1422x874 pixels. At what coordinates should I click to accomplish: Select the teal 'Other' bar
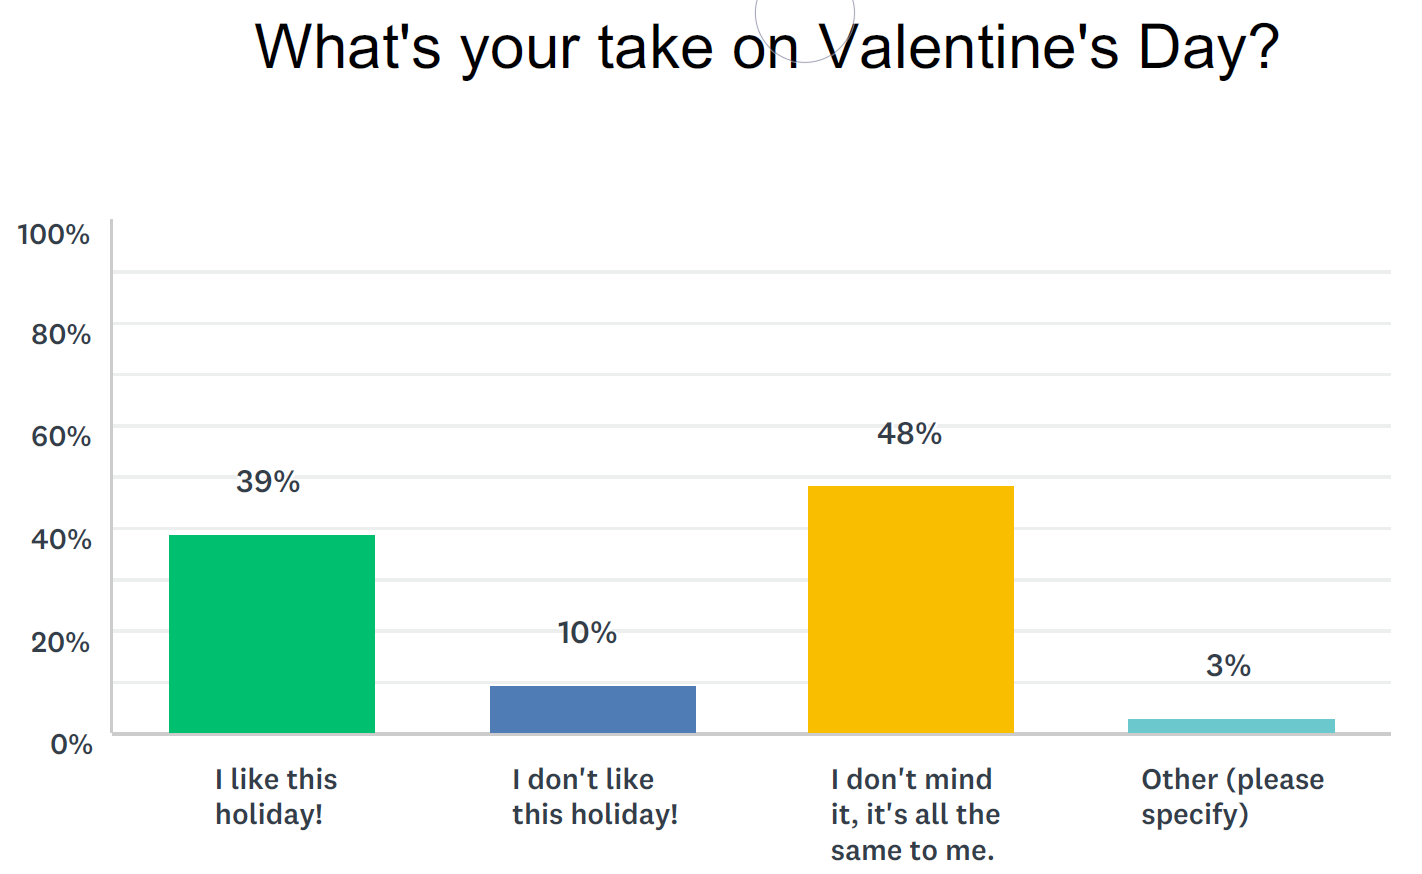coord(1231,726)
